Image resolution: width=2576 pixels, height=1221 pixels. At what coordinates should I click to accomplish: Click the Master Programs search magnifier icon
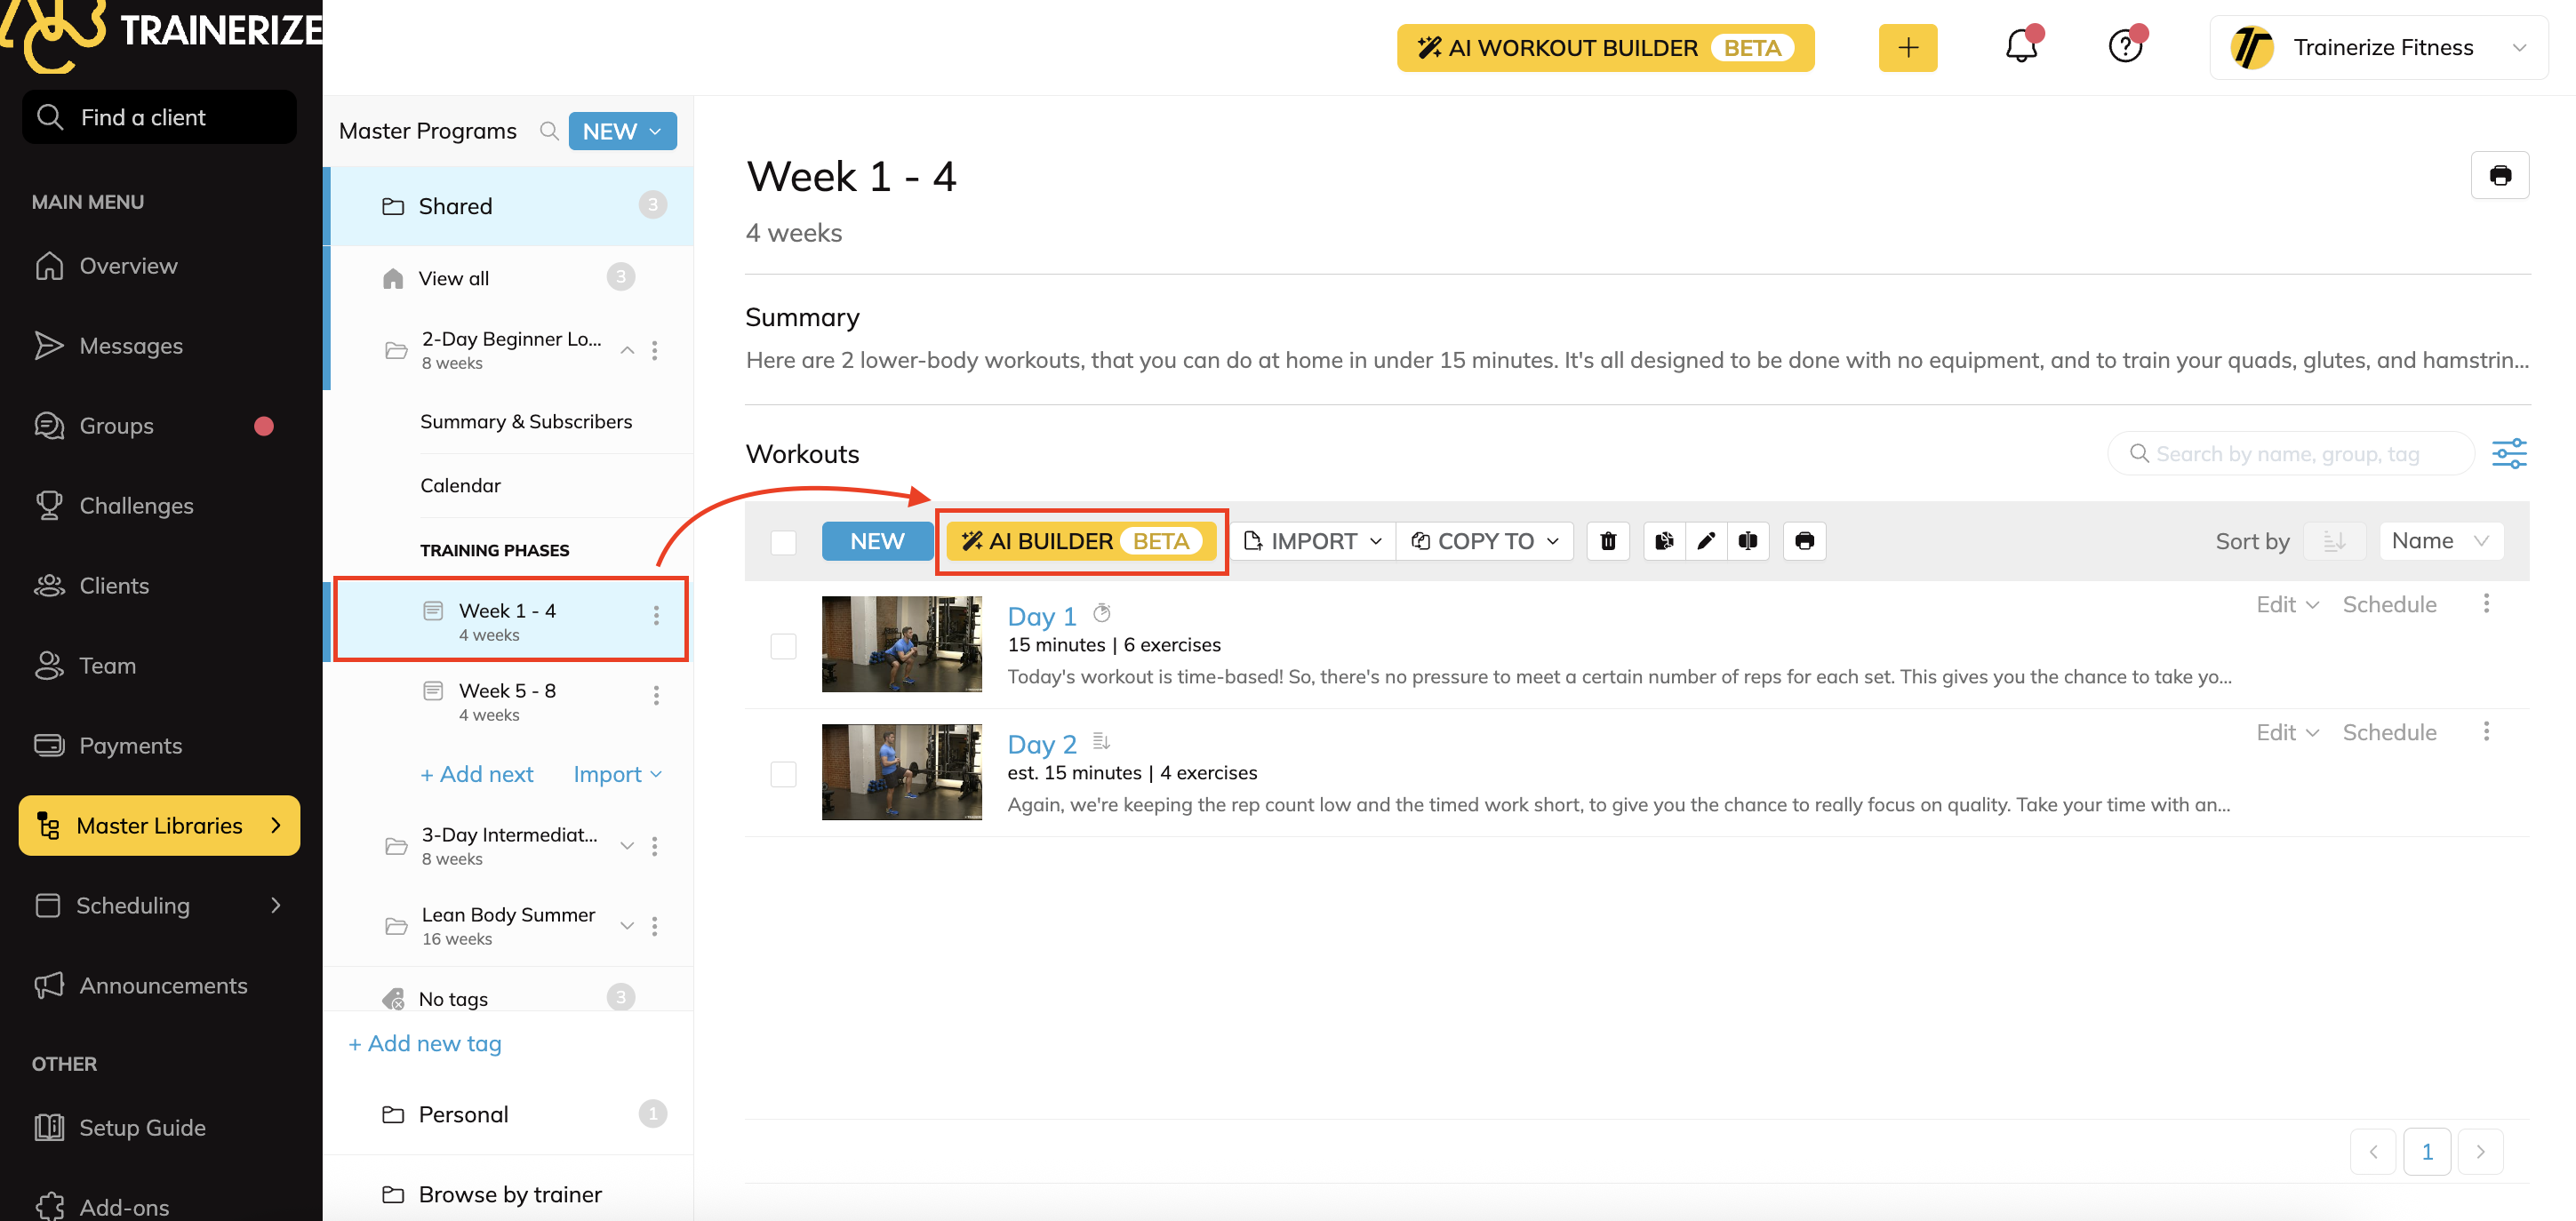click(548, 131)
